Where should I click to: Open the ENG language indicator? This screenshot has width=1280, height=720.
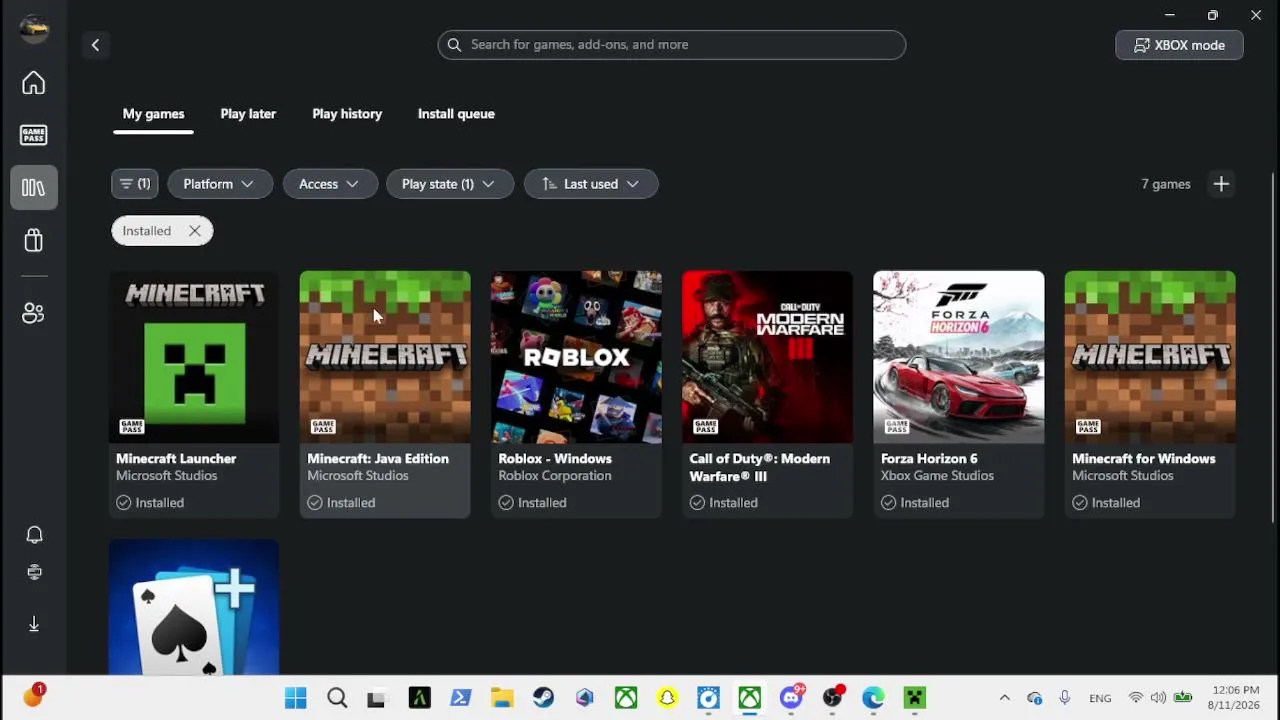point(1100,698)
